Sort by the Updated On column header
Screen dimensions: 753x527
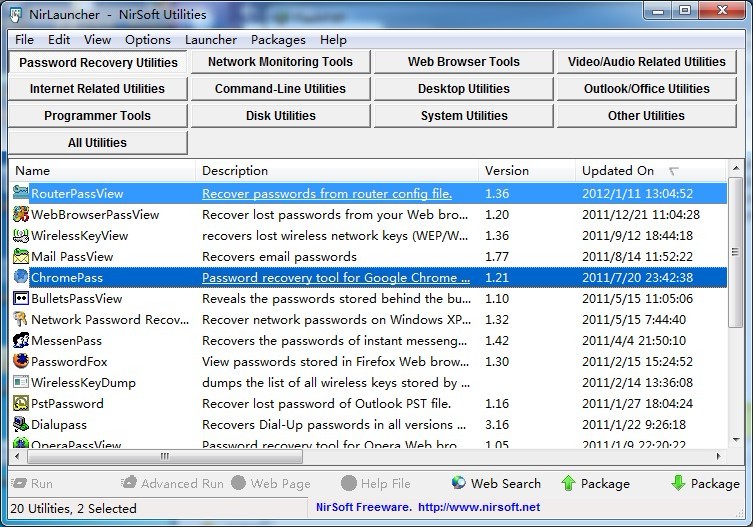[x=618, y=171]
